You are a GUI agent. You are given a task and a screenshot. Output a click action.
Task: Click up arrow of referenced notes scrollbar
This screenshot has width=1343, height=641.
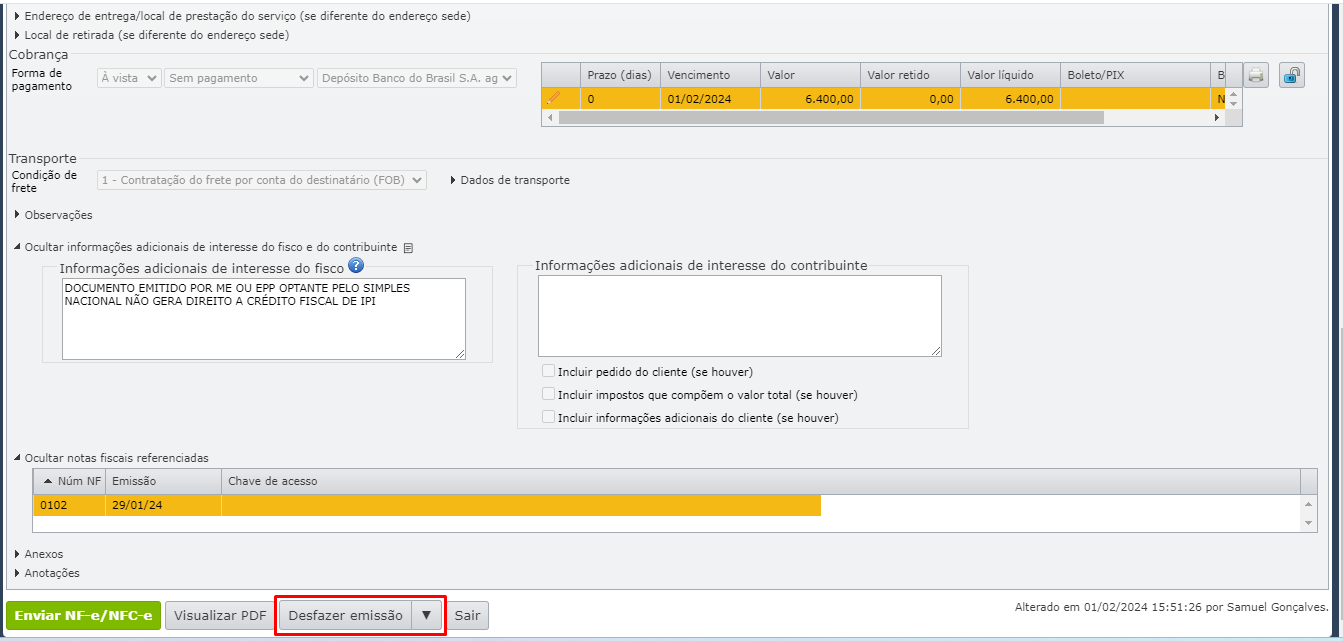pos(1309,503)
